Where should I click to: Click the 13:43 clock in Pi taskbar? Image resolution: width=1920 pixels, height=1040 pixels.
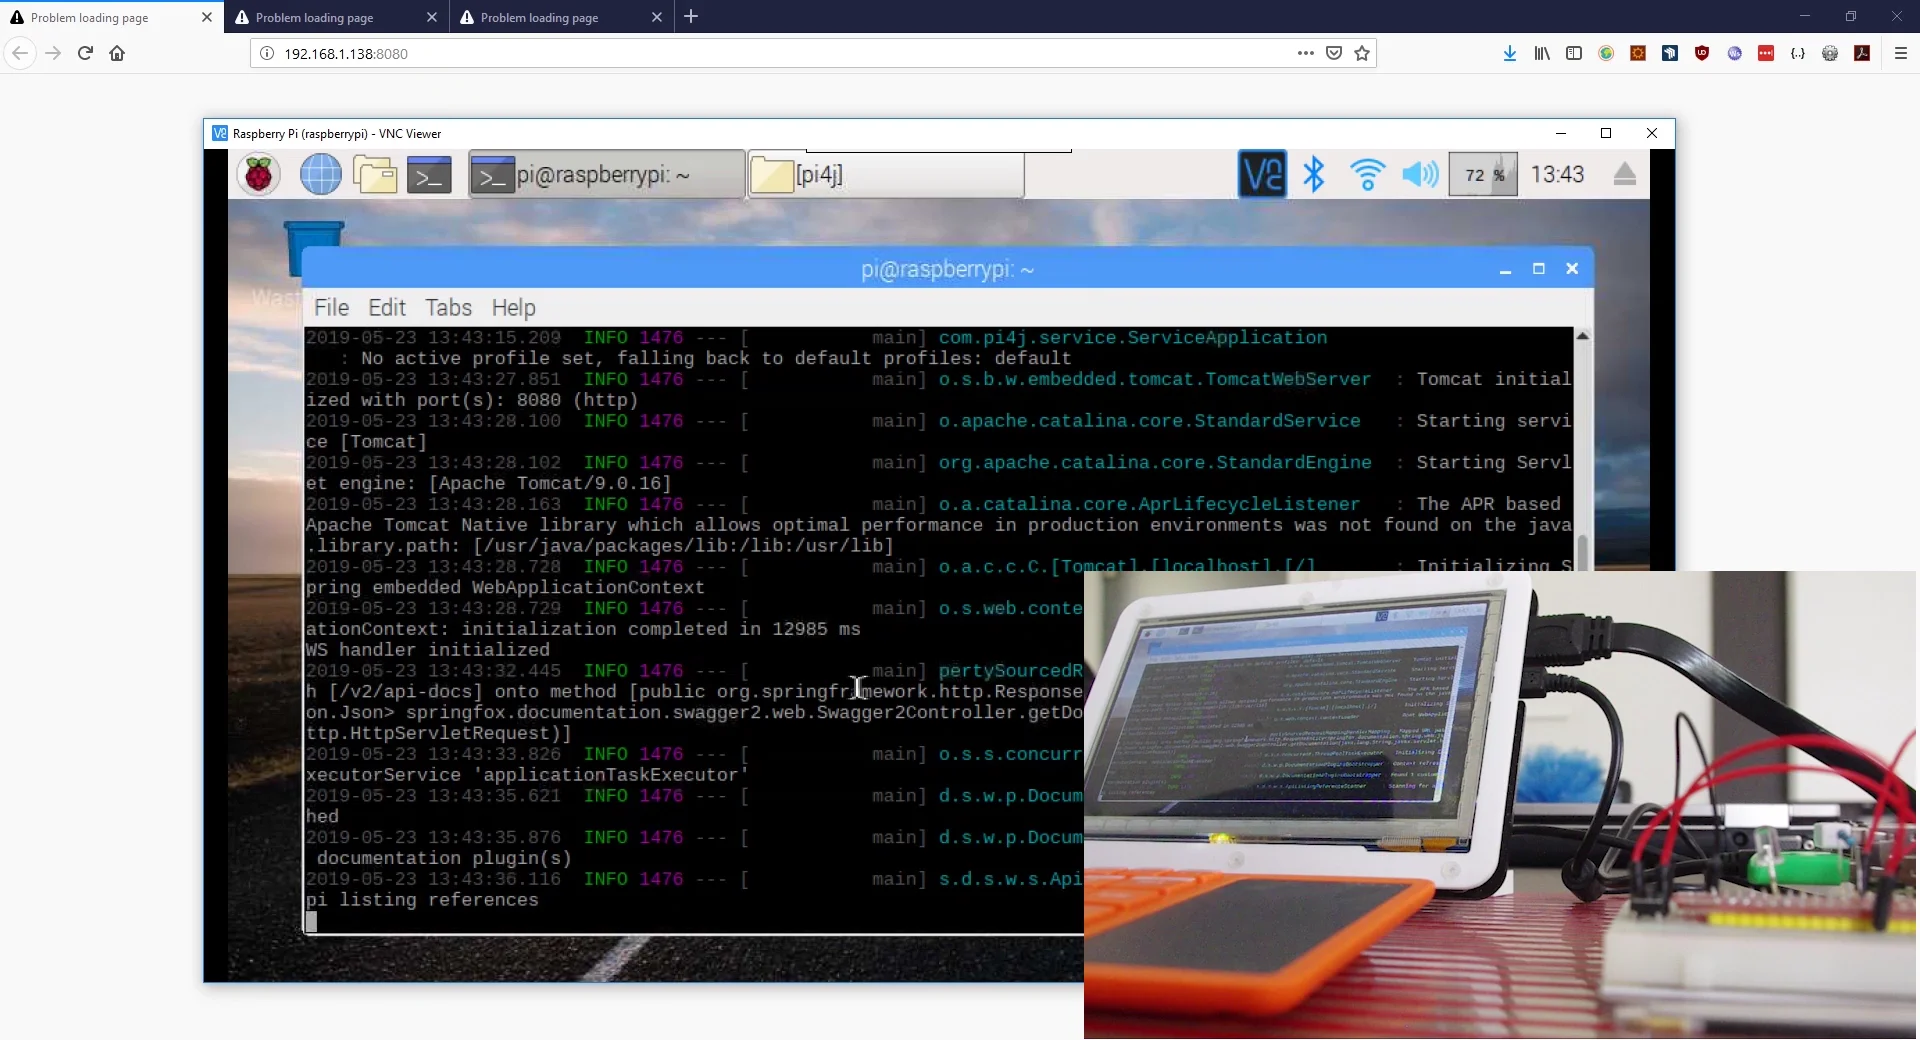click(x=1557, y=175)
